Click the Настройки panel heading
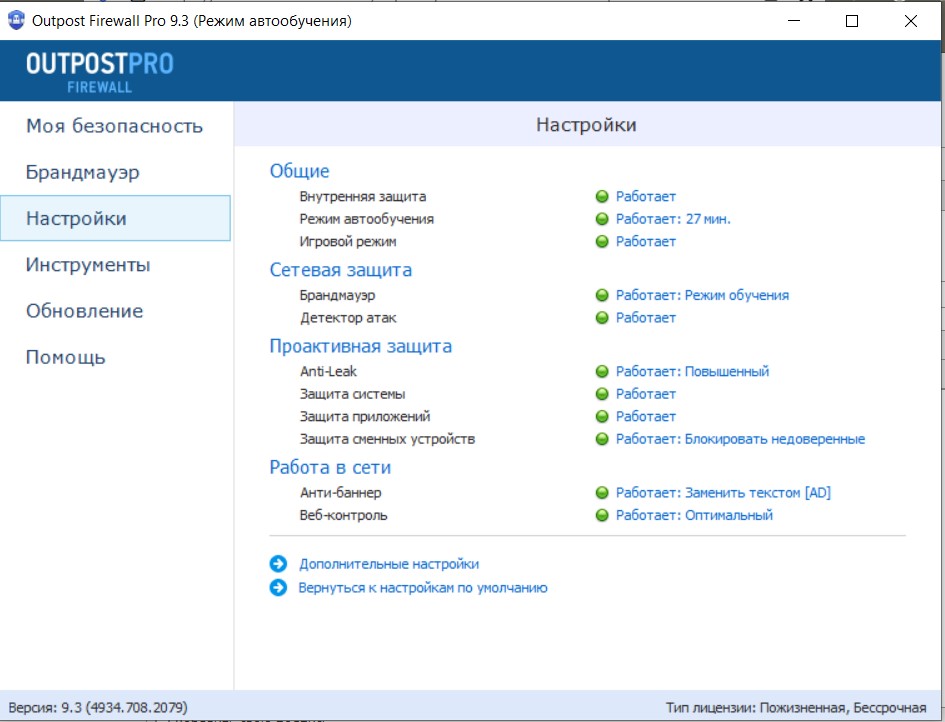This screenshot has width=945, height=722. point(586,125)
